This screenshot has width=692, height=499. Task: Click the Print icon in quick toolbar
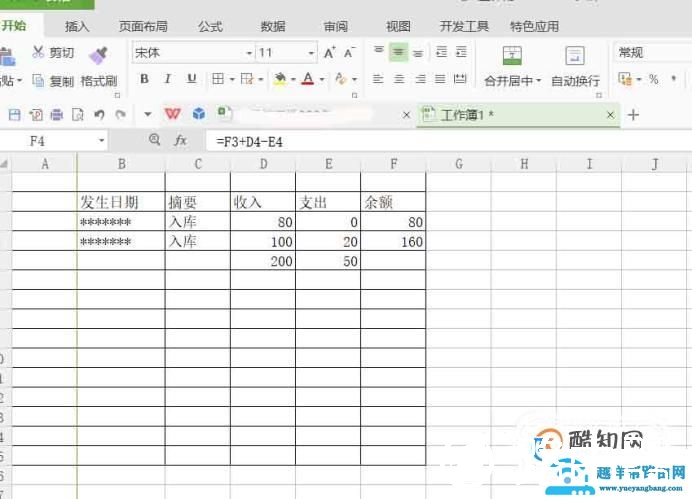56,115
